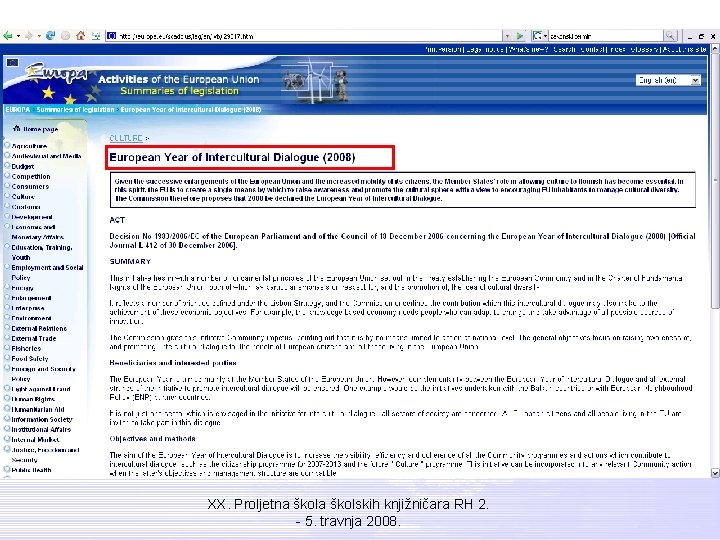Reload the page with the Refresh icon
Viewport: 720px width, 540px height.
[x=51, y=35]
